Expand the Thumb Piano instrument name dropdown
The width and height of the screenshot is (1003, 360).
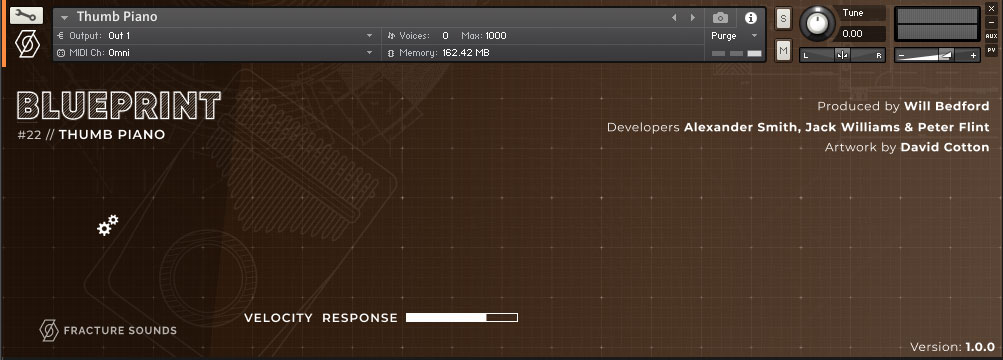65,18
